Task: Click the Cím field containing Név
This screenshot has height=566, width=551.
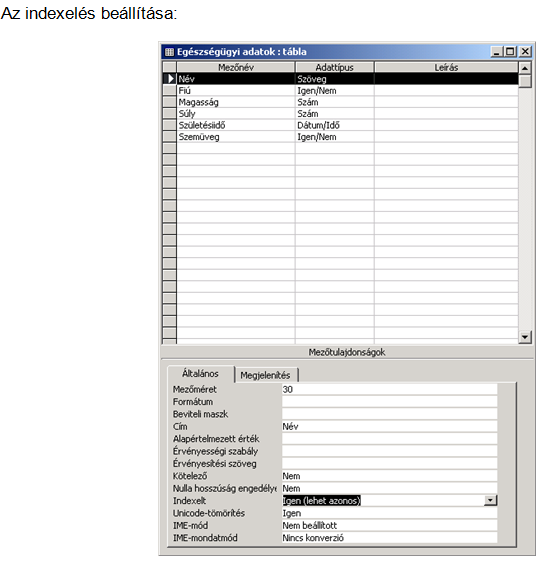Action: pyautogui.click(x=389, y=426)
